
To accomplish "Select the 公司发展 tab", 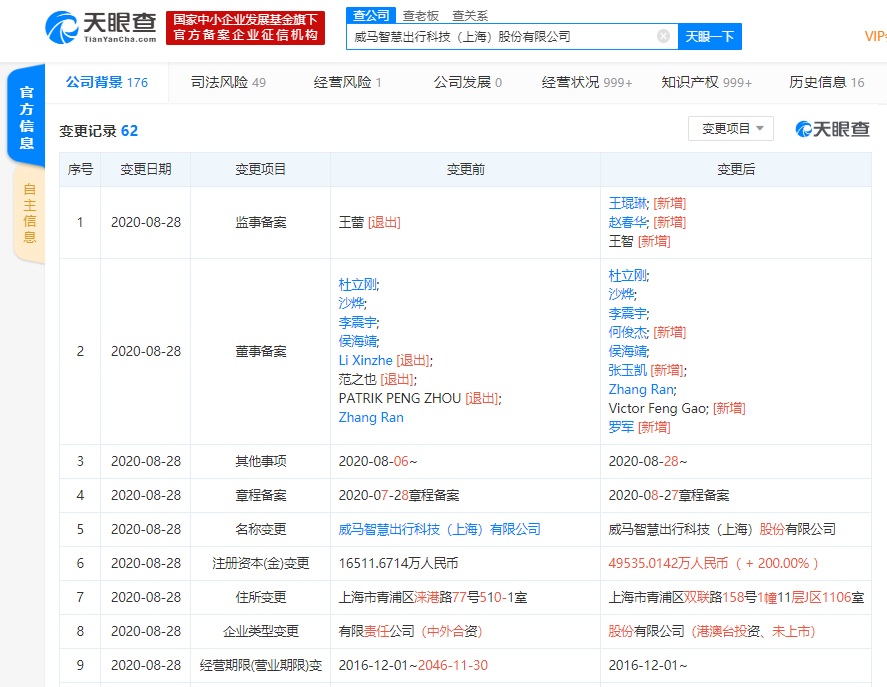I will tap(467, 82).
